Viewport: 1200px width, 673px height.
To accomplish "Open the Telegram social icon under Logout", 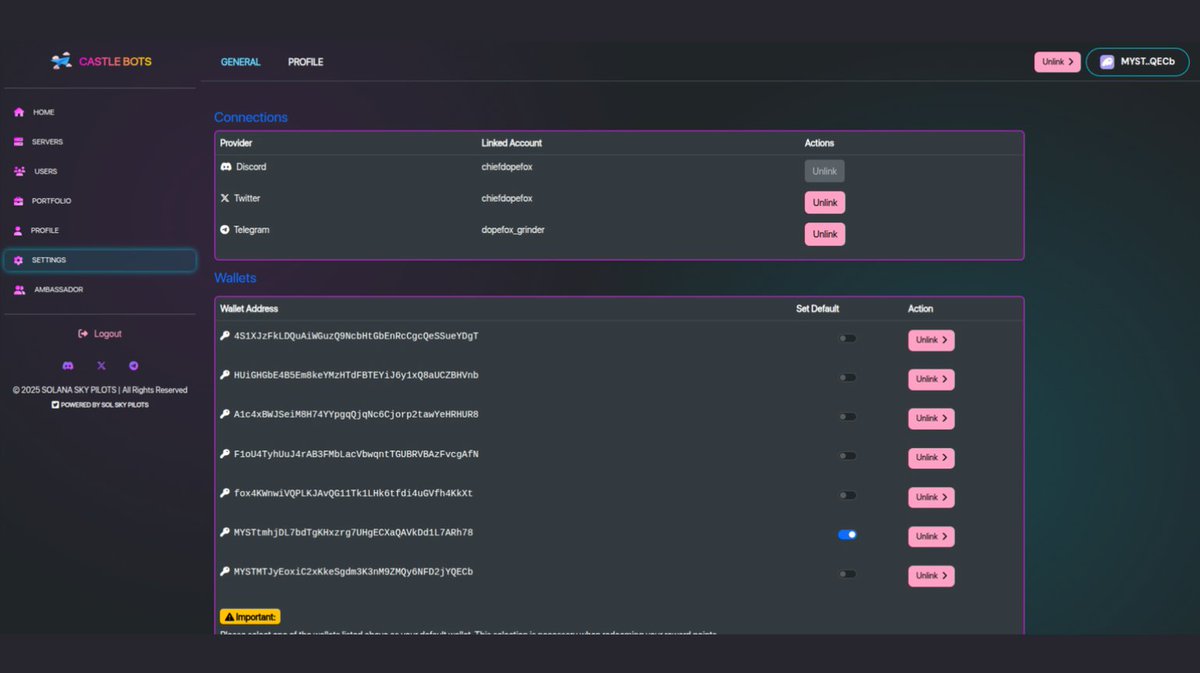I will point(134,366).
